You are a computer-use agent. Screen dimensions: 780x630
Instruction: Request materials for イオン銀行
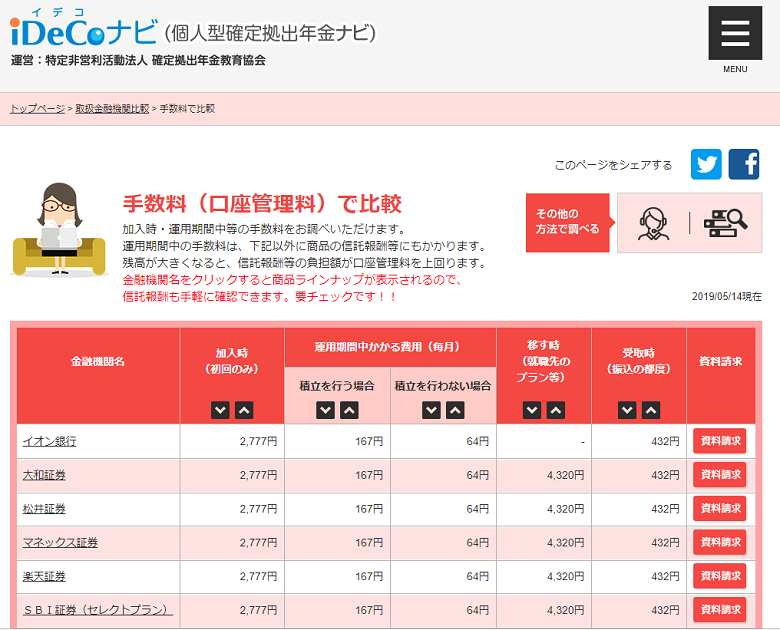720,441
